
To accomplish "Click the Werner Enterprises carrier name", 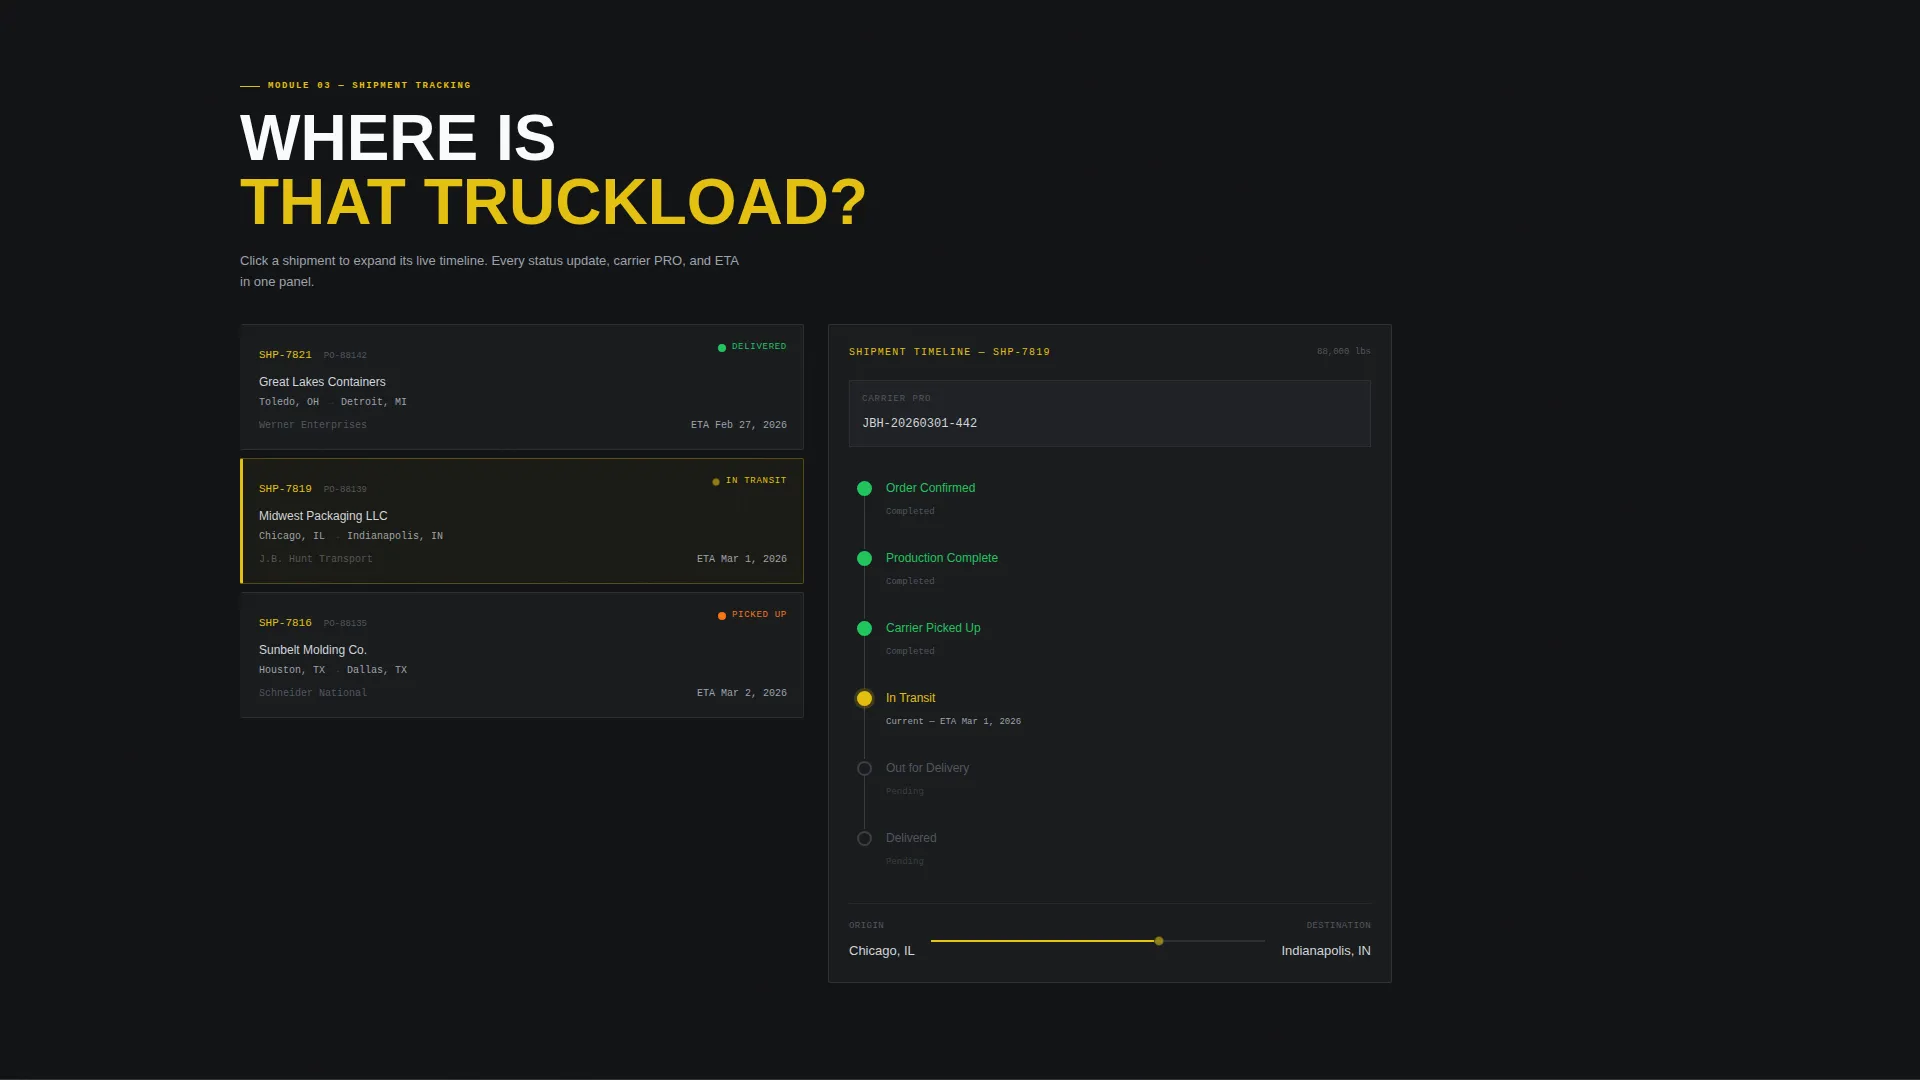I will coord(312,425).
